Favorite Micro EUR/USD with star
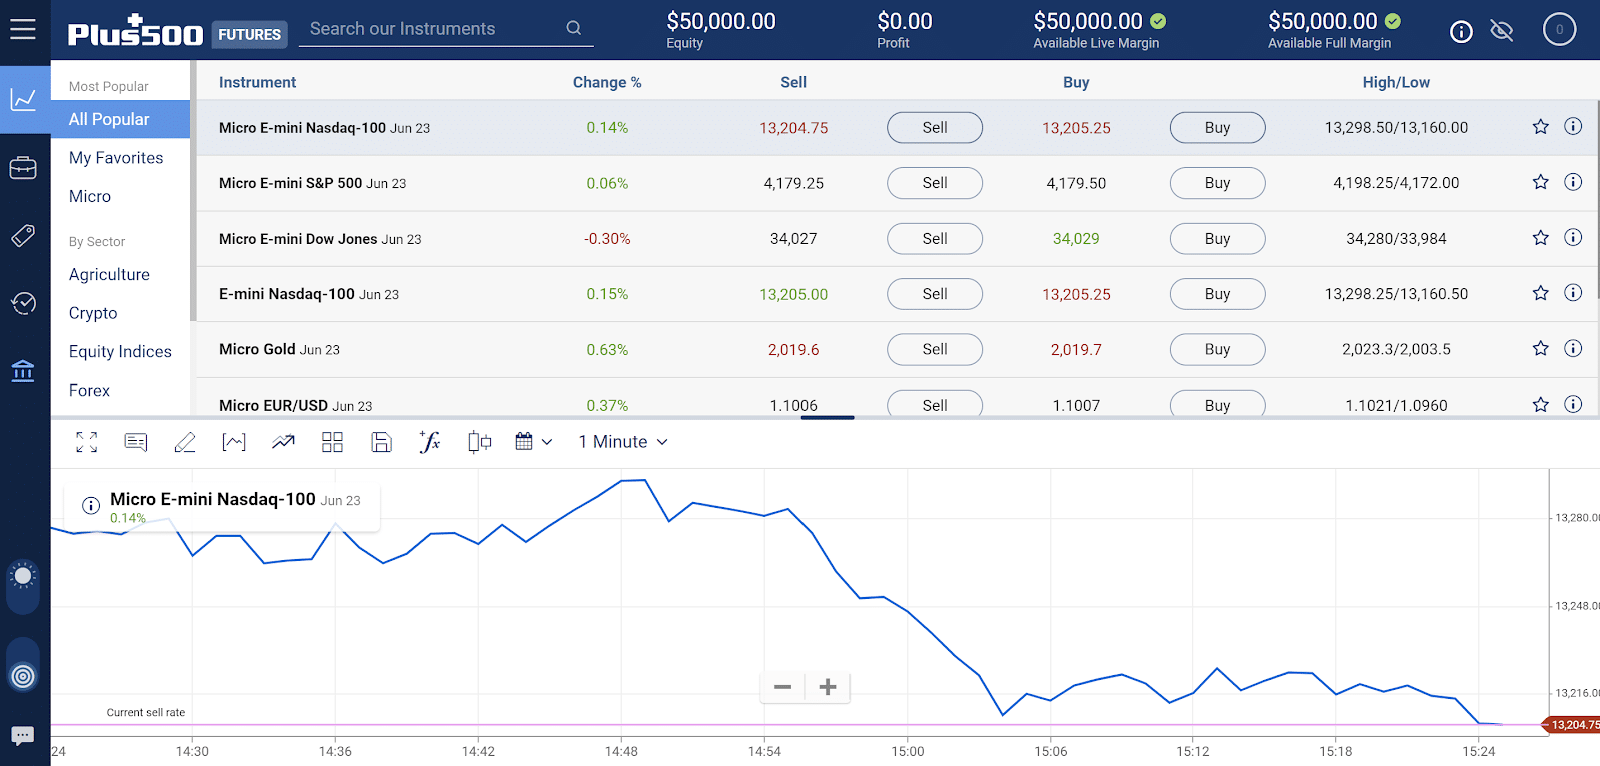This screenshot has height=766, width=1600. pyautogui.click(x=1540, y=404)
